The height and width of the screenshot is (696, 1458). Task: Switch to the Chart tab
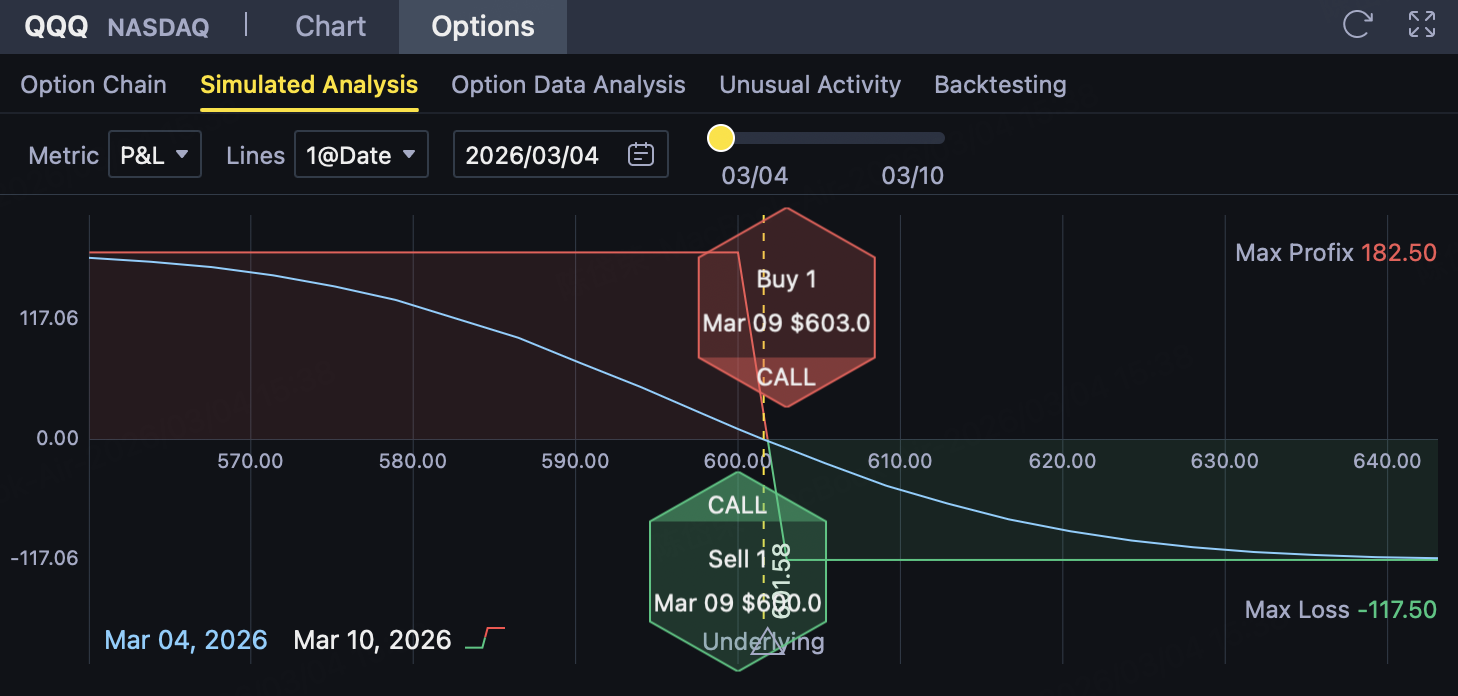point(331,27)
